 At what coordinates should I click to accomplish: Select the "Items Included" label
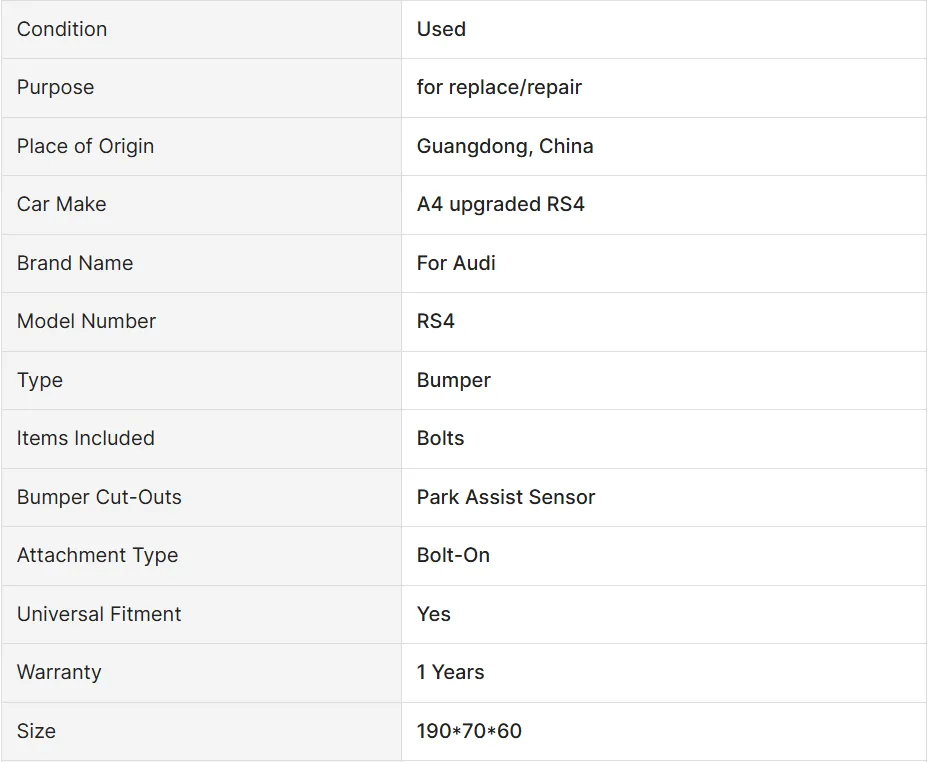[x=85, y=438]
